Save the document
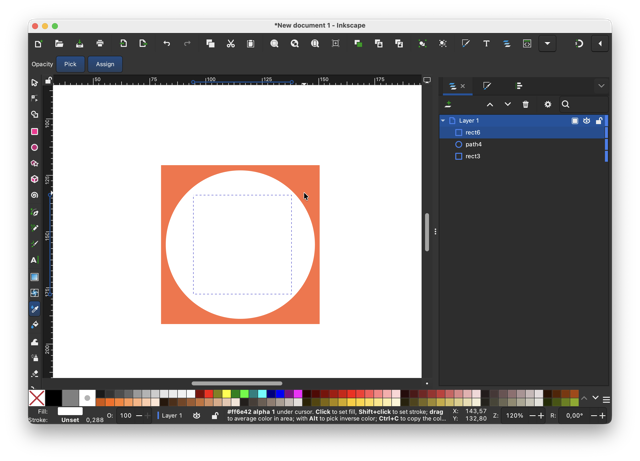Image resolution: width=640 pixels, height=461 pixels. (80, 44)
